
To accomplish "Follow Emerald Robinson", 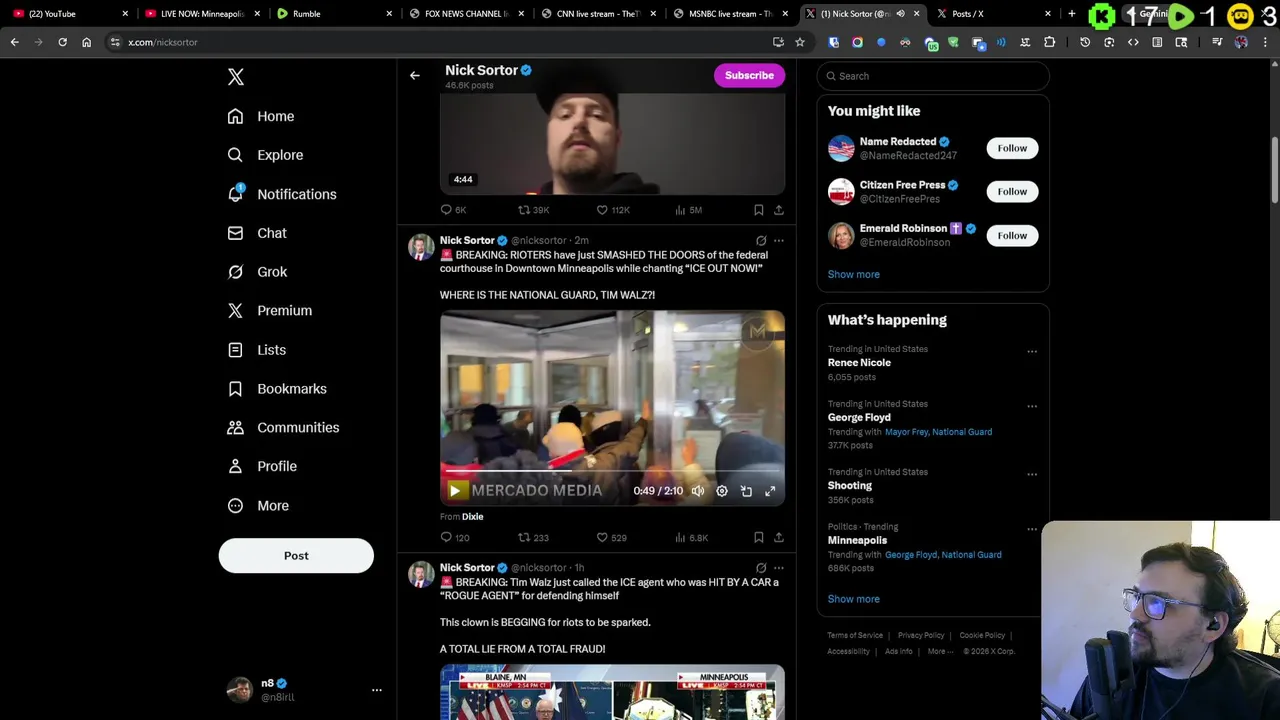I will 1012,235.
